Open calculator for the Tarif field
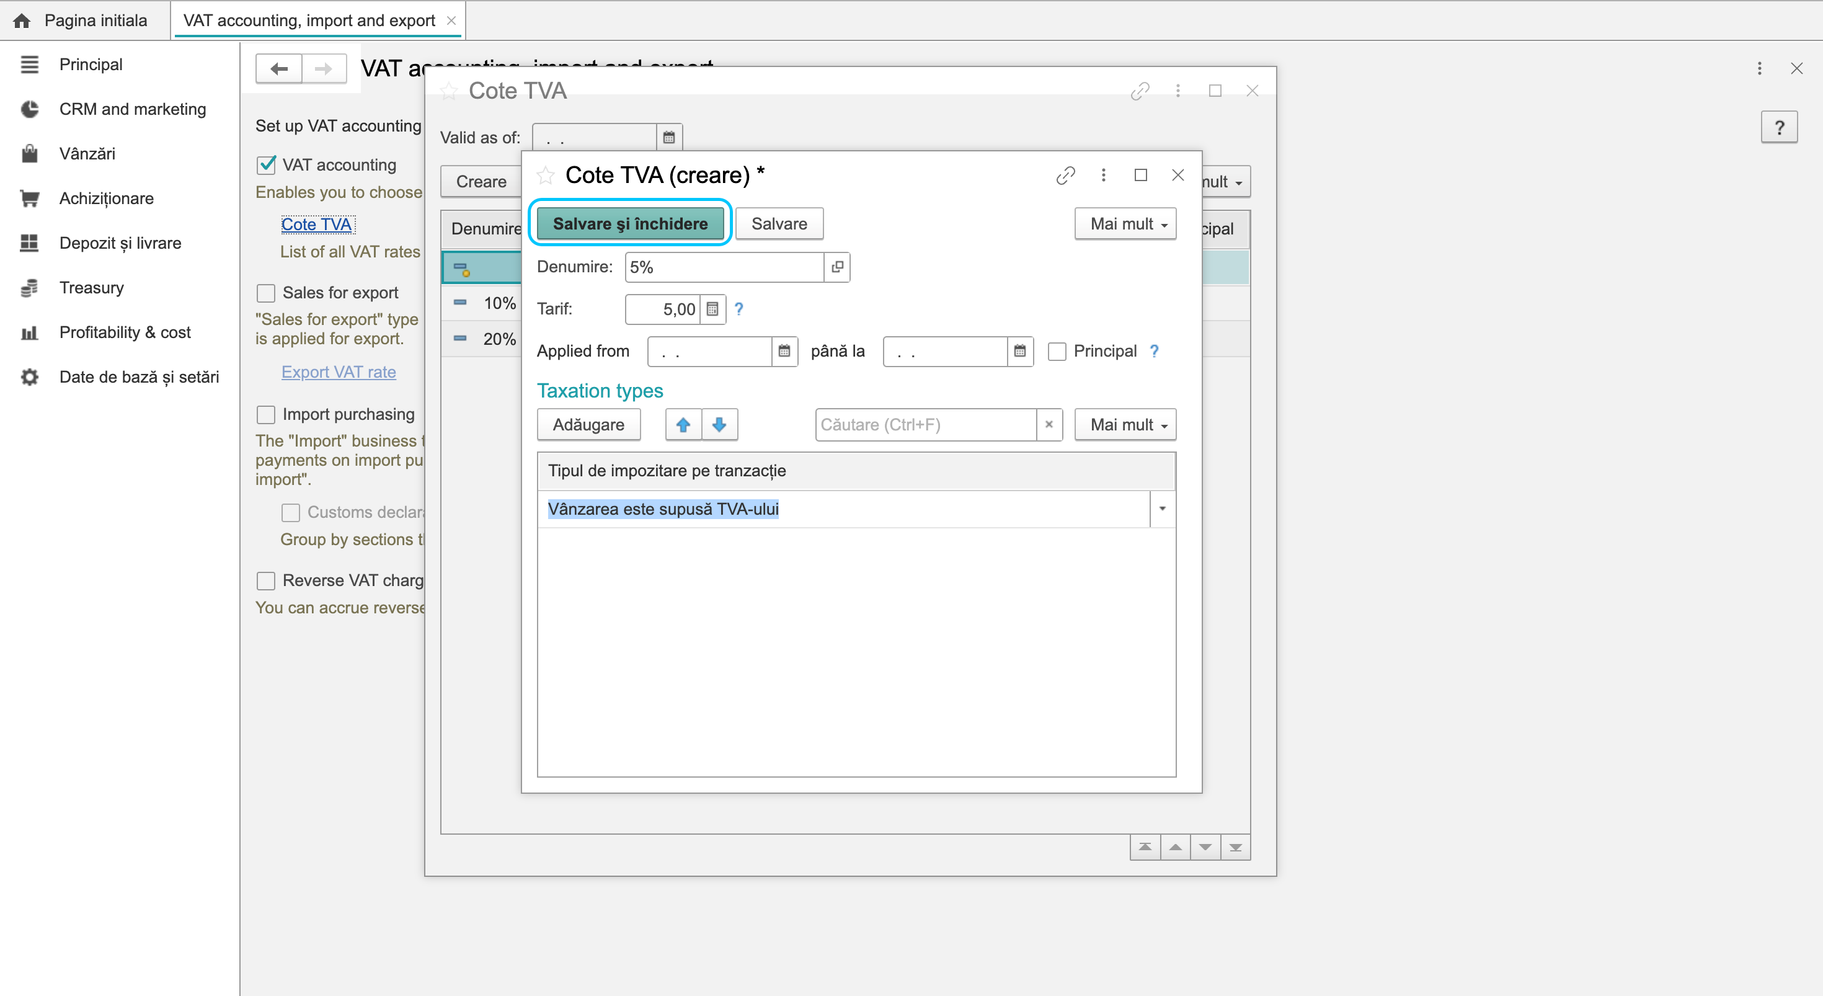 712,309
